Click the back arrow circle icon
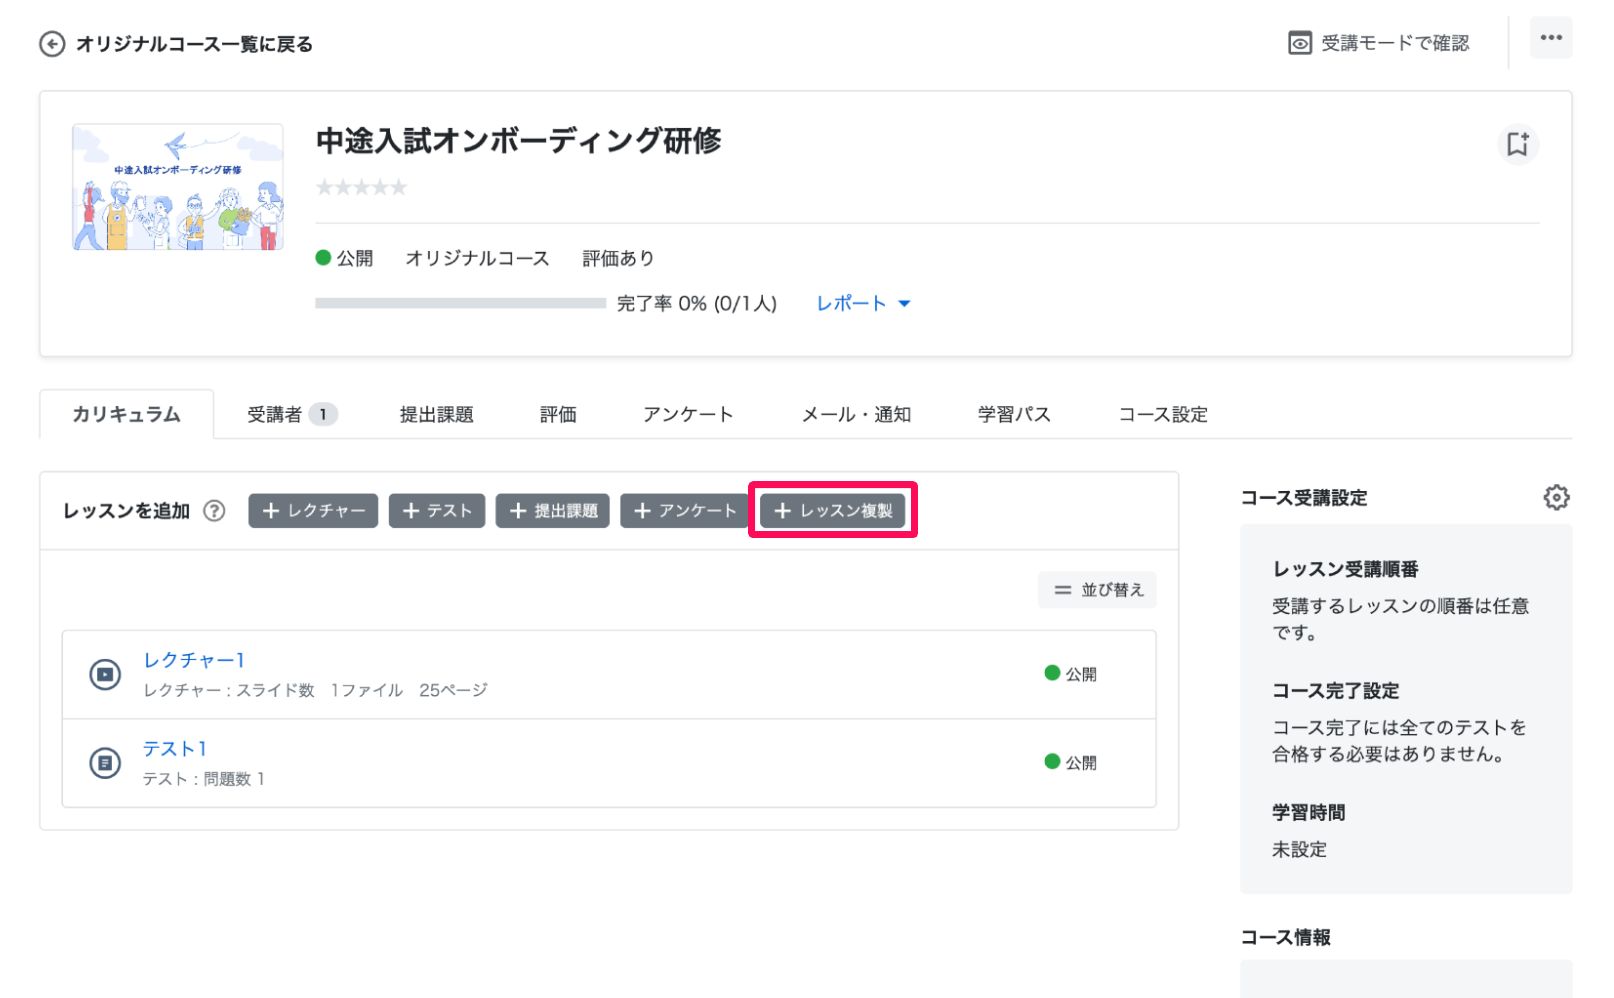Viewport: 1614px width, 998px height. coord(52,44)
